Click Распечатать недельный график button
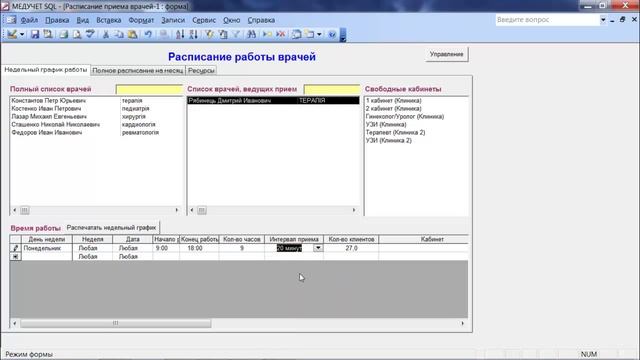The height and width of the screenshot is (360, 640). [x=111, y=228]
